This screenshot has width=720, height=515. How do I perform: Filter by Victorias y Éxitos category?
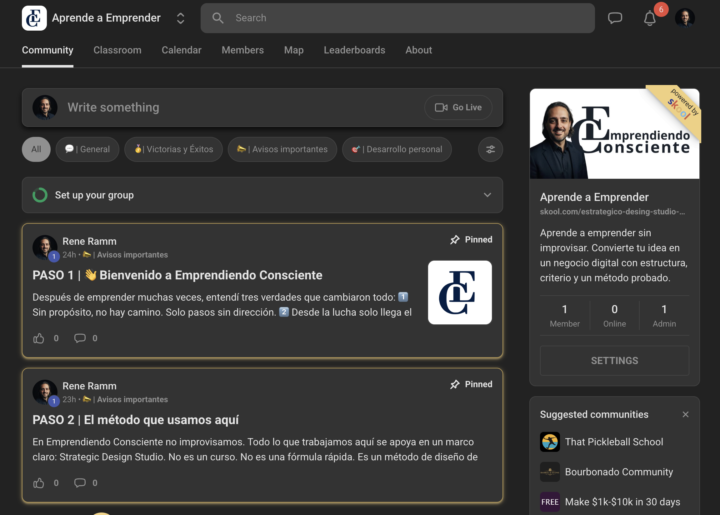174,150
